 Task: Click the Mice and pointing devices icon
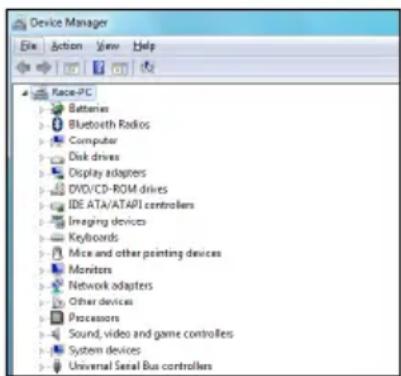[x=57, y=253]
